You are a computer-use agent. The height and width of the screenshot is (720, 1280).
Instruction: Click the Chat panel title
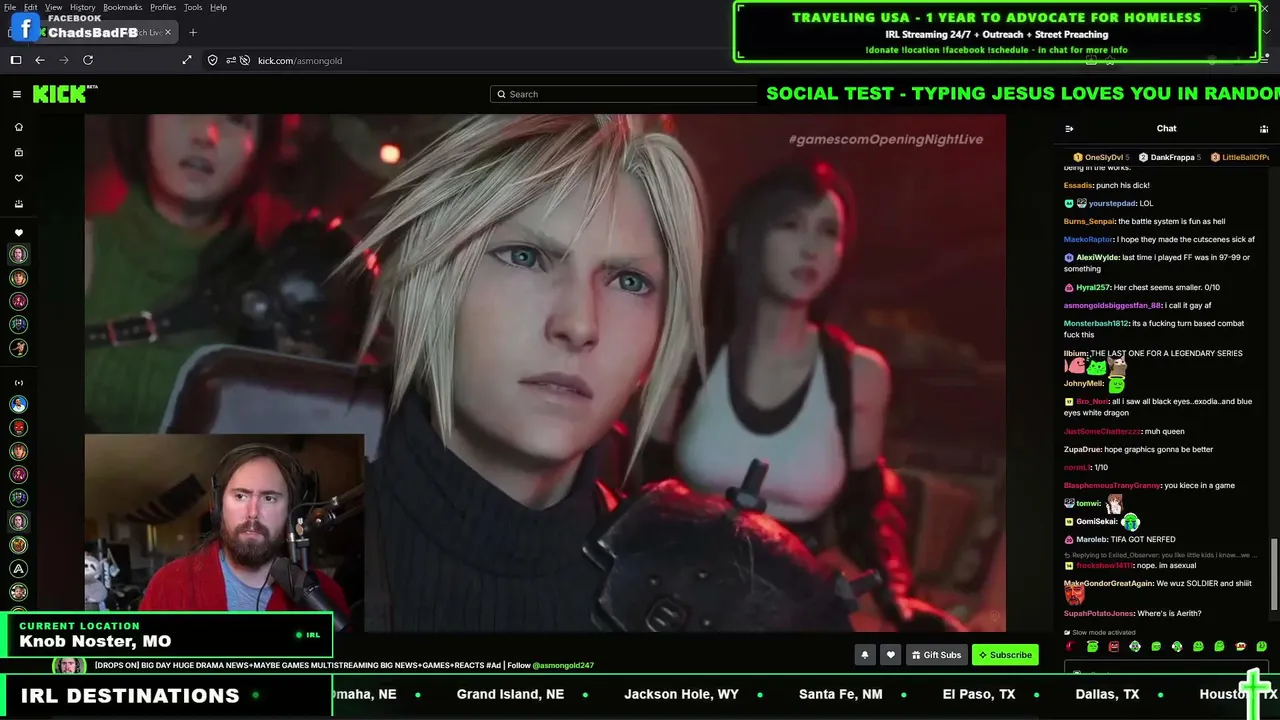1166,128
